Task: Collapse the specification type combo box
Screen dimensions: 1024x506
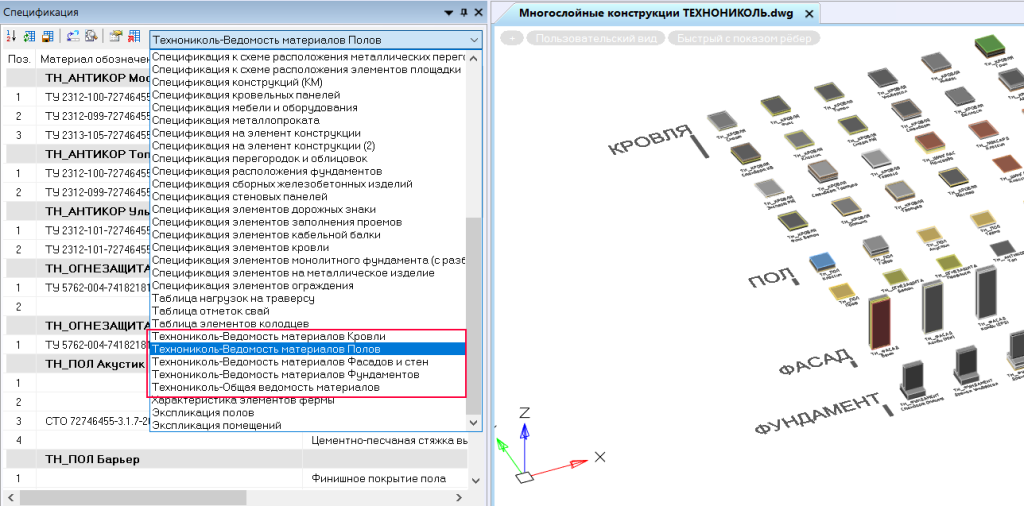Action: (474, 40)
